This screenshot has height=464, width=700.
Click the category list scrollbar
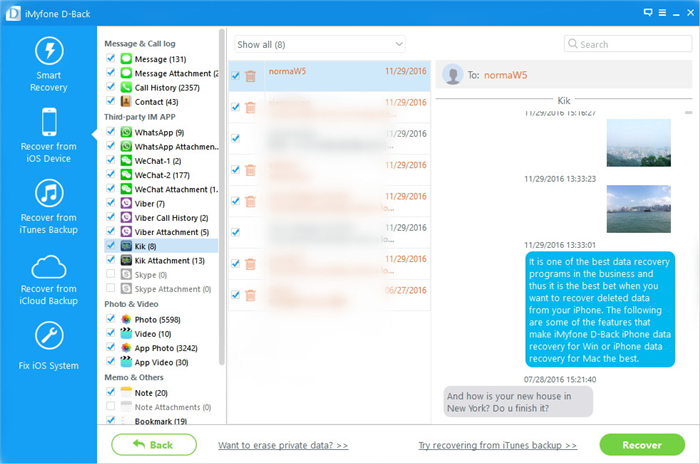coord(221,197)
